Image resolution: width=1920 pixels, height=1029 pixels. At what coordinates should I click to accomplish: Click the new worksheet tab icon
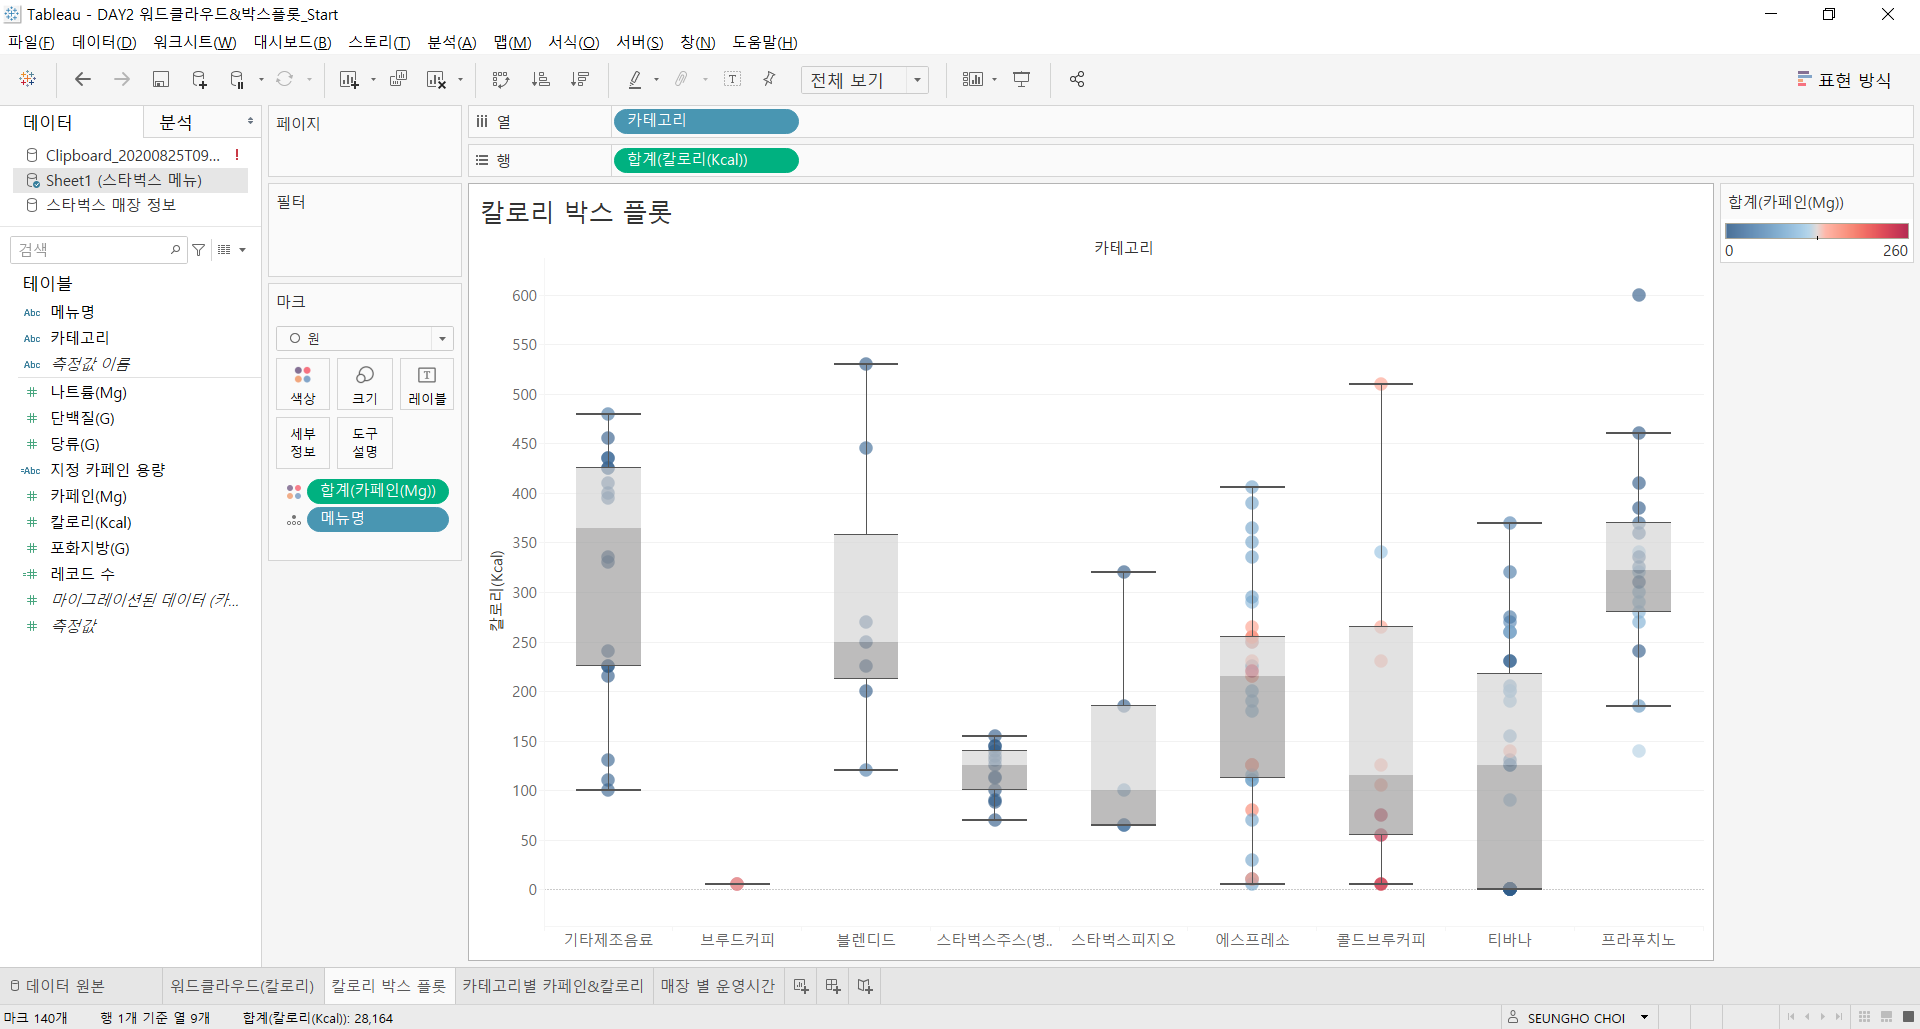(x=801, y=986)
